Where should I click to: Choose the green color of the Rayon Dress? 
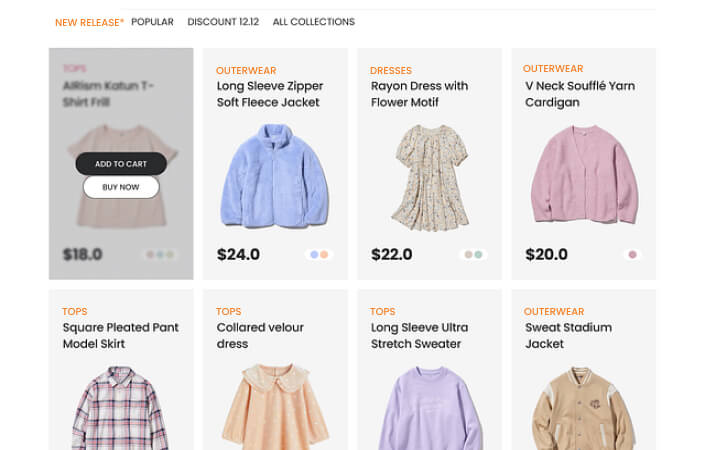pos(479,255)
